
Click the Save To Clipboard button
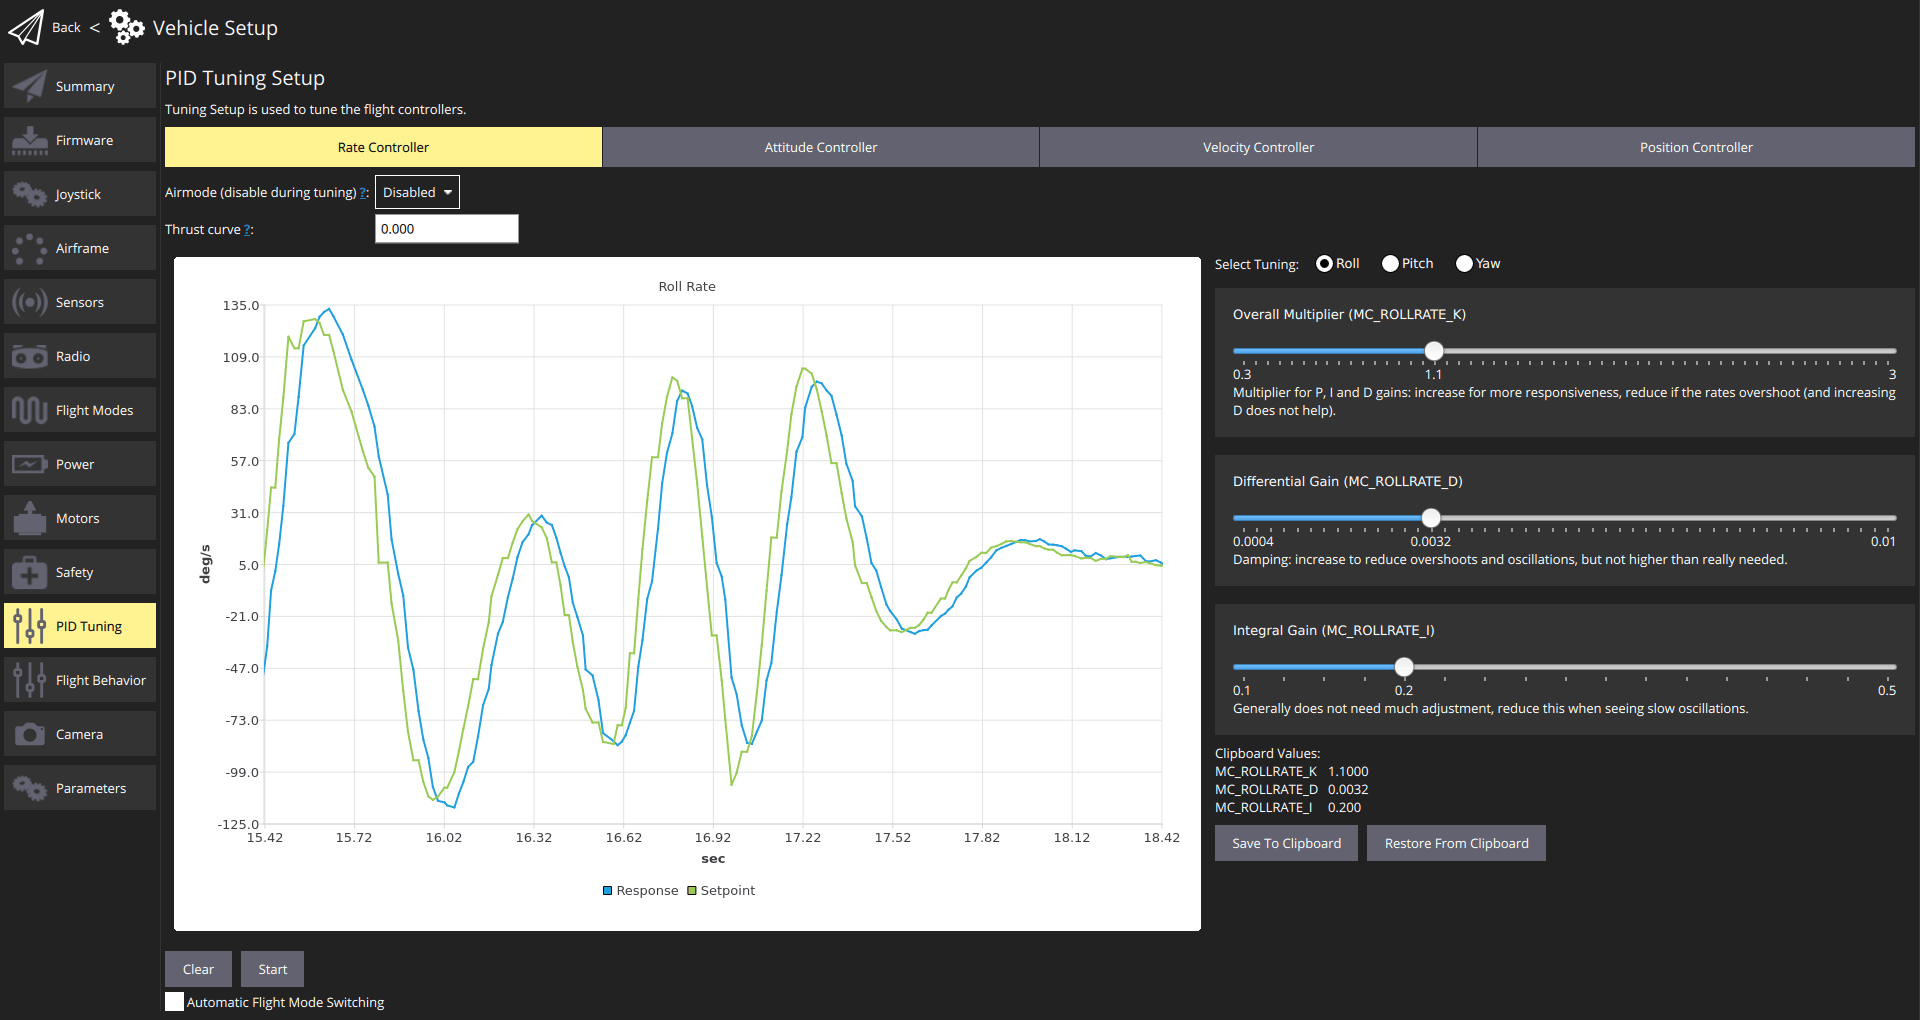click(x=1286, y=842)
